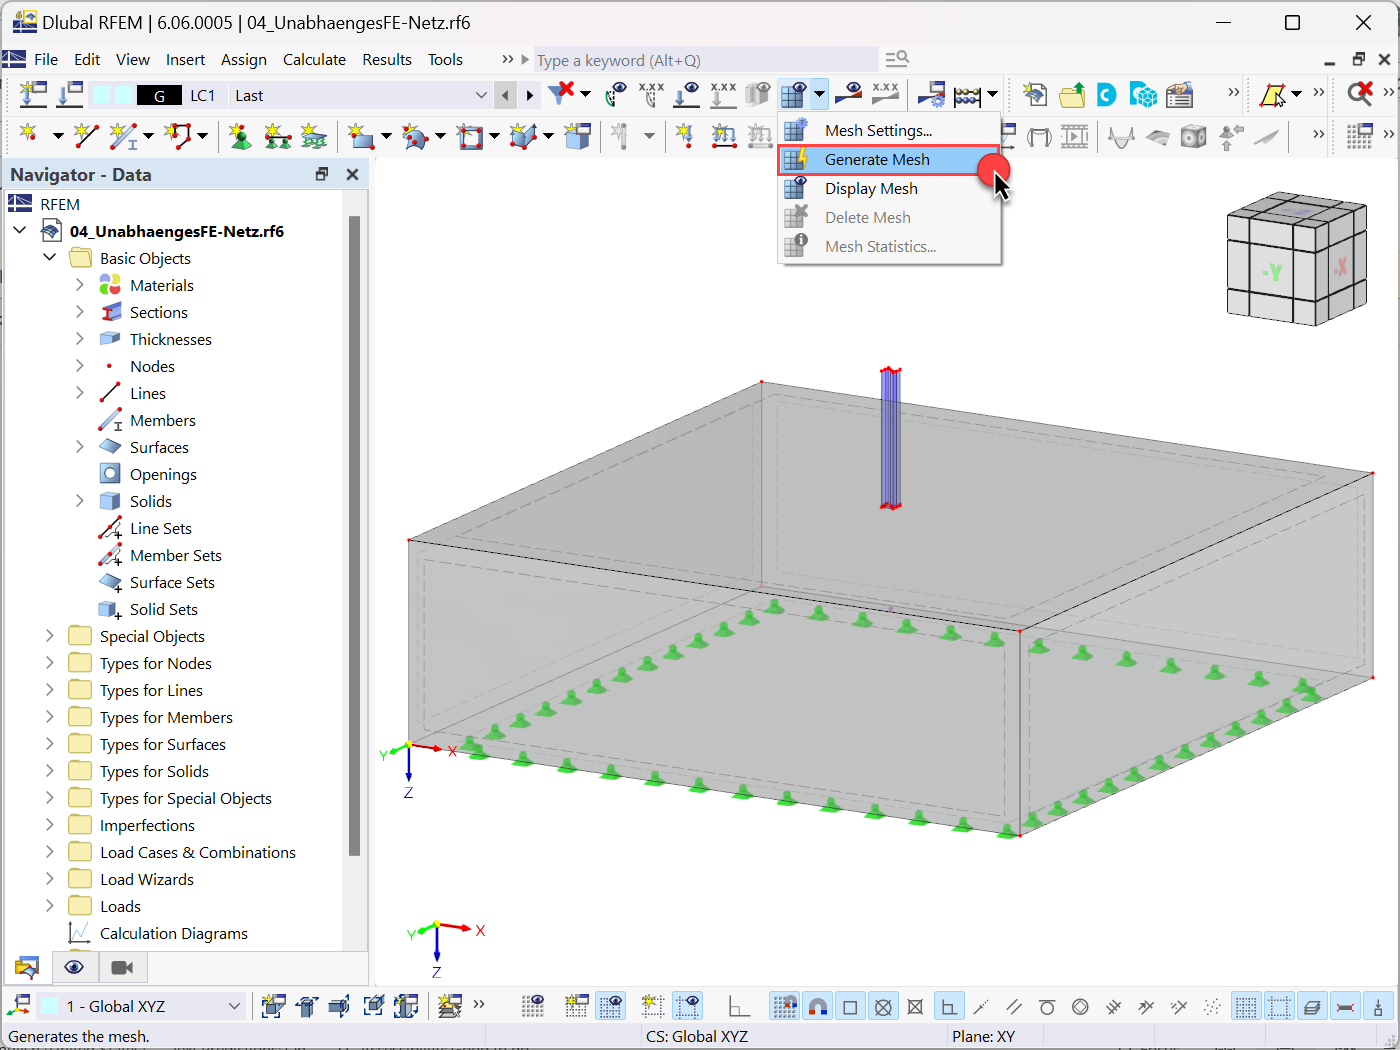Open Mesh Statistics from the dropdown menu
The image size is (1400, 1050).
tap(879, 246)
